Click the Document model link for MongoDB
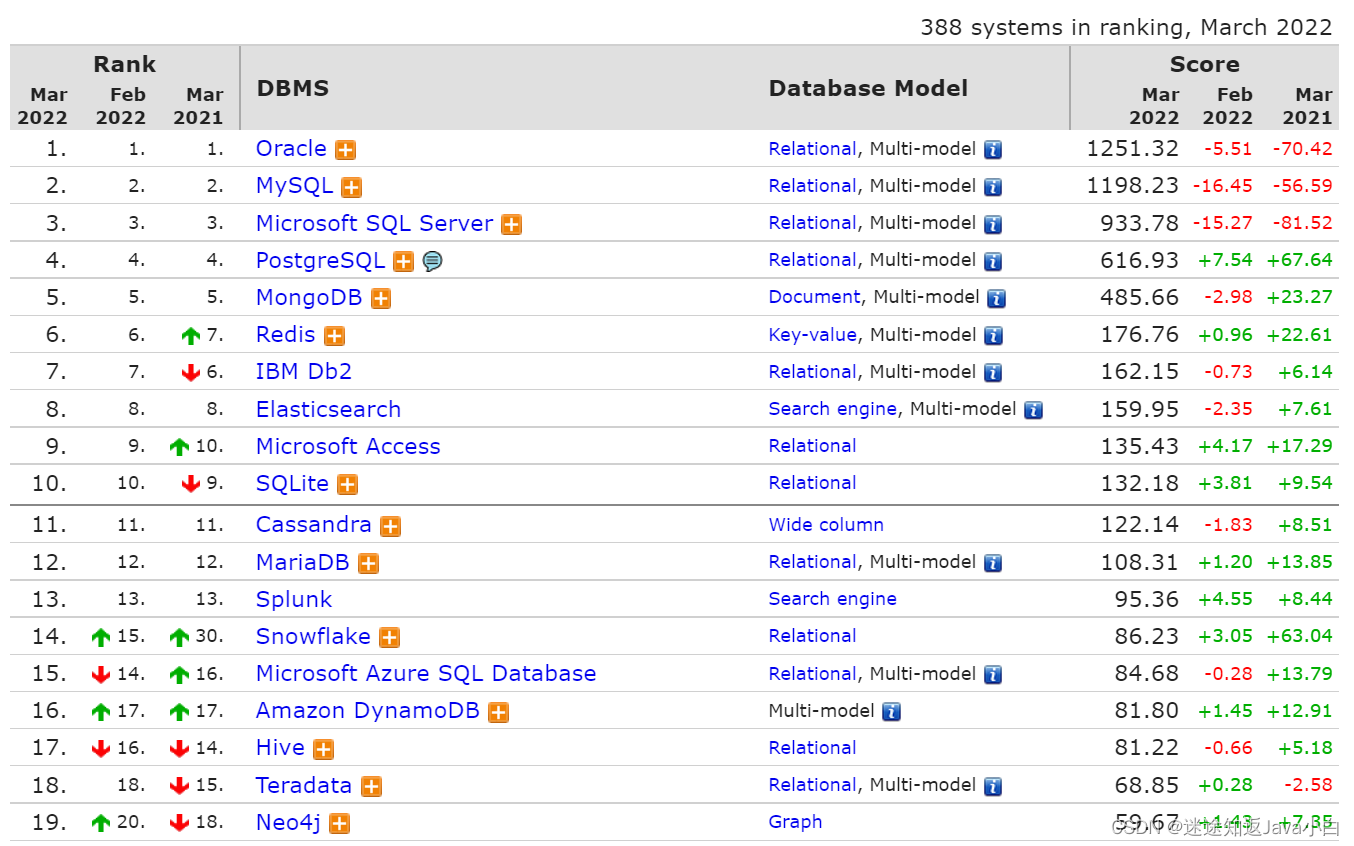This screenshot has width=1354, height=846. pyautogui.click(x=814, y=297)
